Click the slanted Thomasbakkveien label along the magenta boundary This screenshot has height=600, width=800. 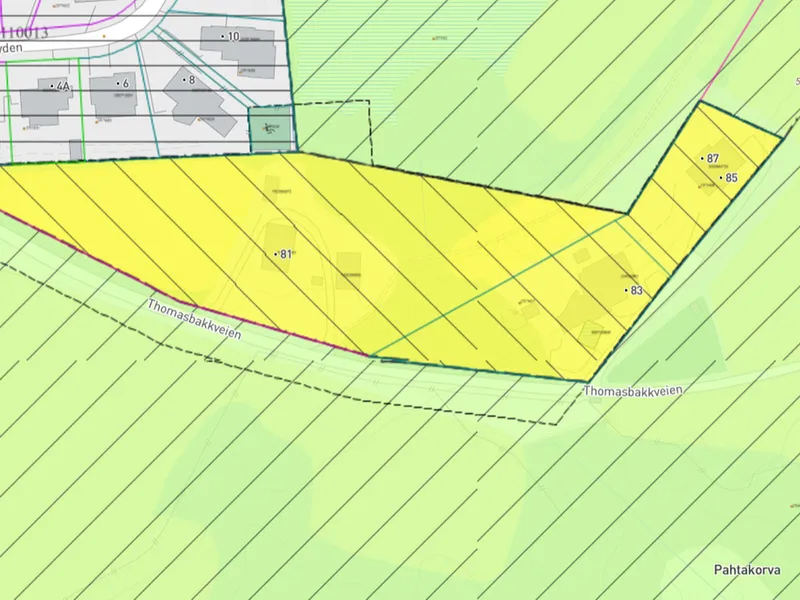pos(194,319)
